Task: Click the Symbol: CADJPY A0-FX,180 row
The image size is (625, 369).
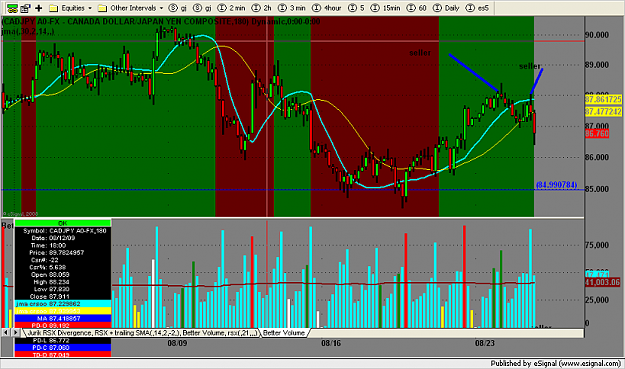Action: [x=63, y=231]
